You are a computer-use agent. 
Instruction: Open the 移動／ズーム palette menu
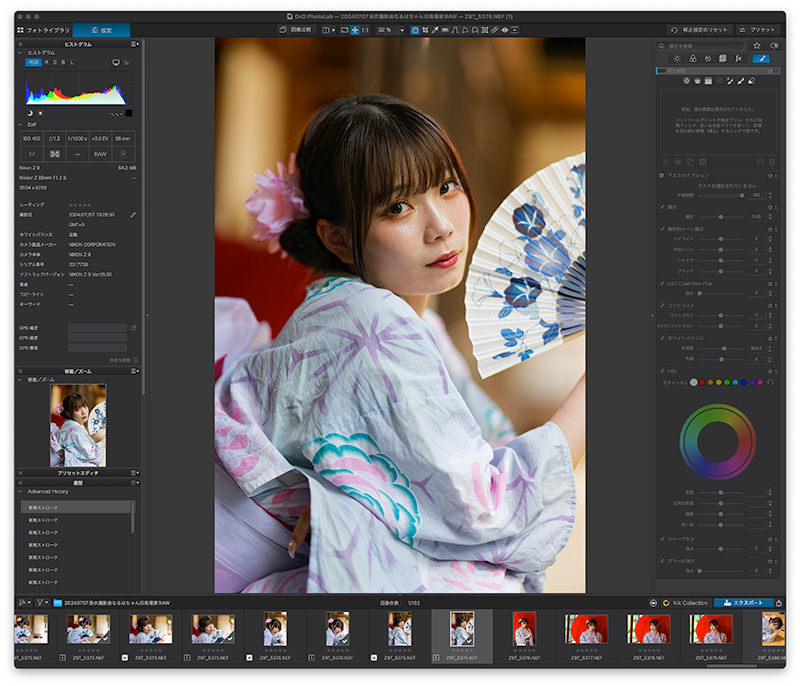pyautogui.click(x=135, y=371)
